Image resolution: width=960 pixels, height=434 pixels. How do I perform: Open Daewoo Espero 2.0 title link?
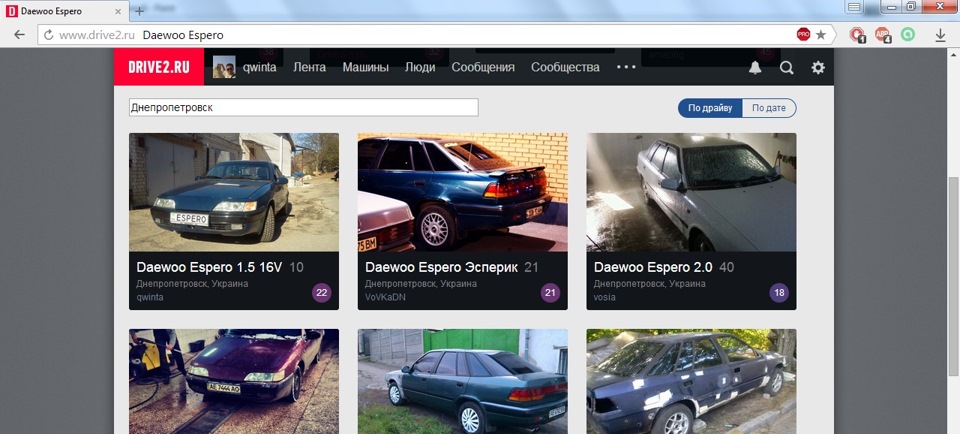click(x=653, y=268)
